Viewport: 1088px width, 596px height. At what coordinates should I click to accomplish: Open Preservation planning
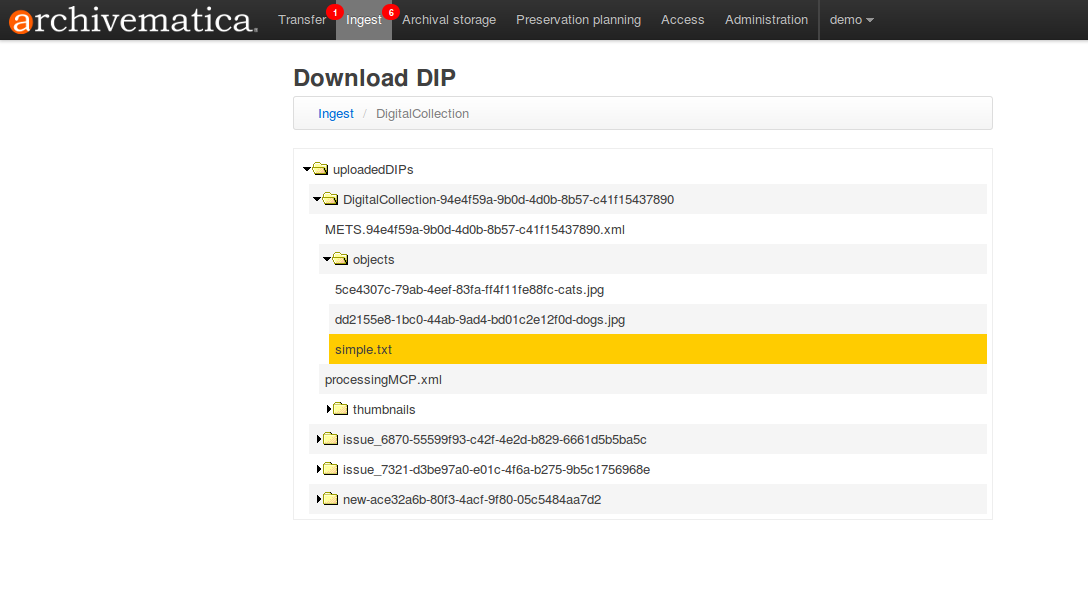click(x=578, y=19)
